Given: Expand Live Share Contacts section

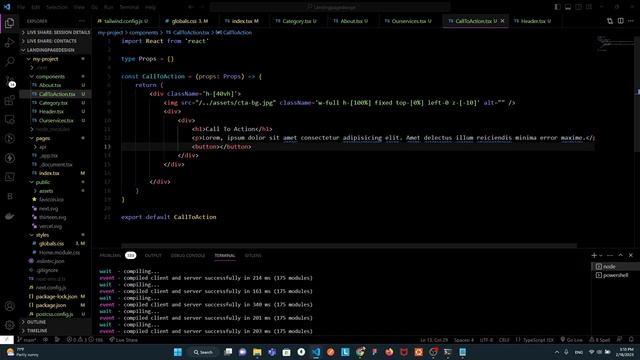Looking at the screenshot, I should point(56,41).
